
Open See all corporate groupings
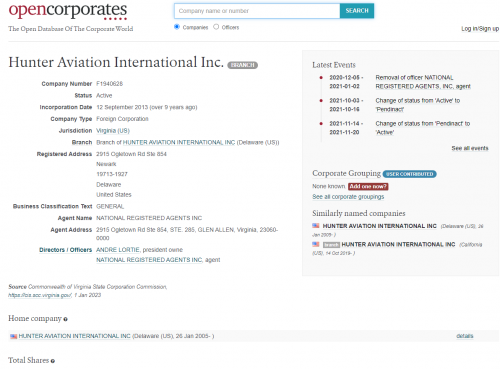(x=348, y=197)
